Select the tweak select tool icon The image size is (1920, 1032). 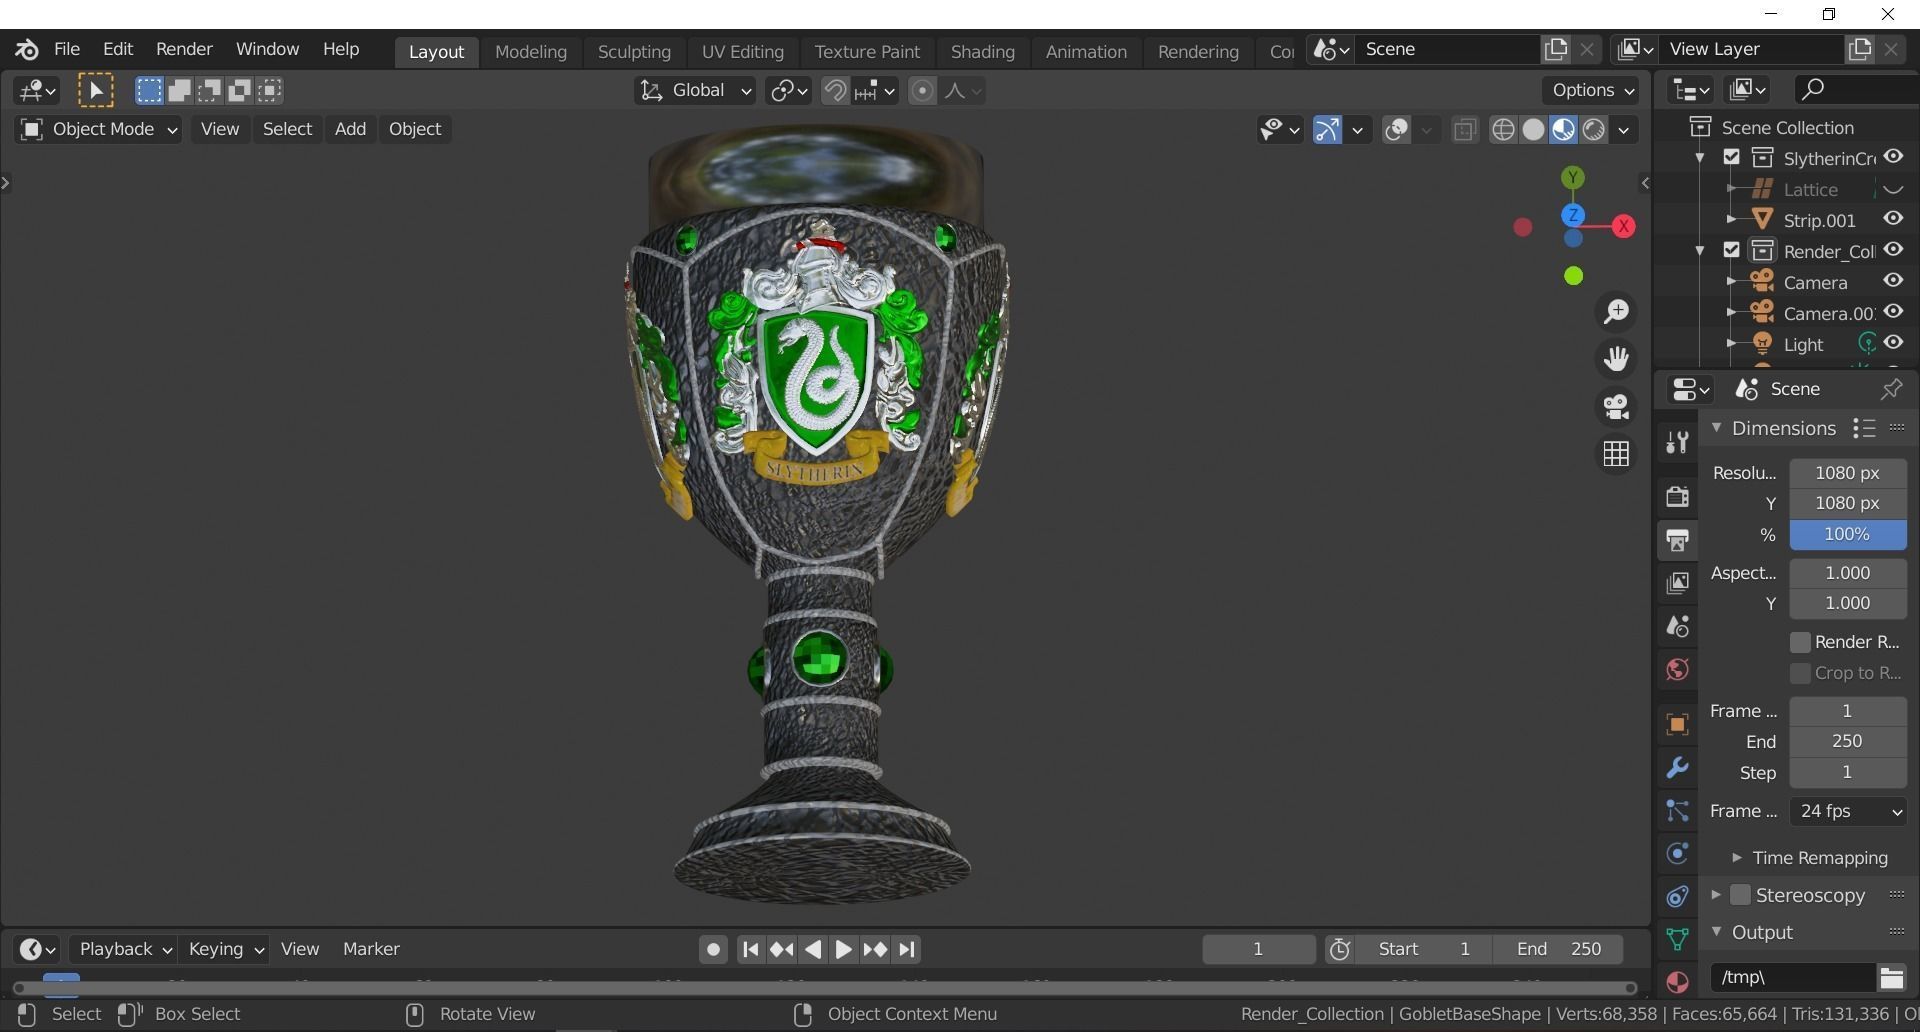[96, 91]
